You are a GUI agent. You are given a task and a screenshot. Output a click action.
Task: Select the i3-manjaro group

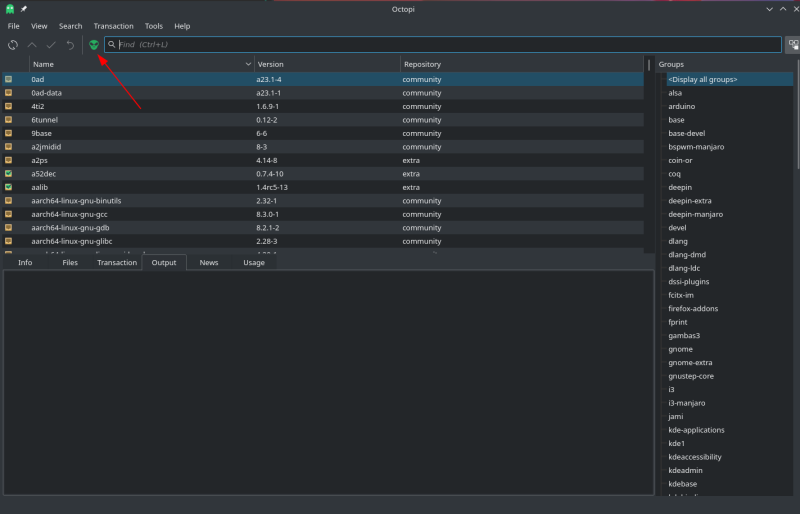point(687,403)
